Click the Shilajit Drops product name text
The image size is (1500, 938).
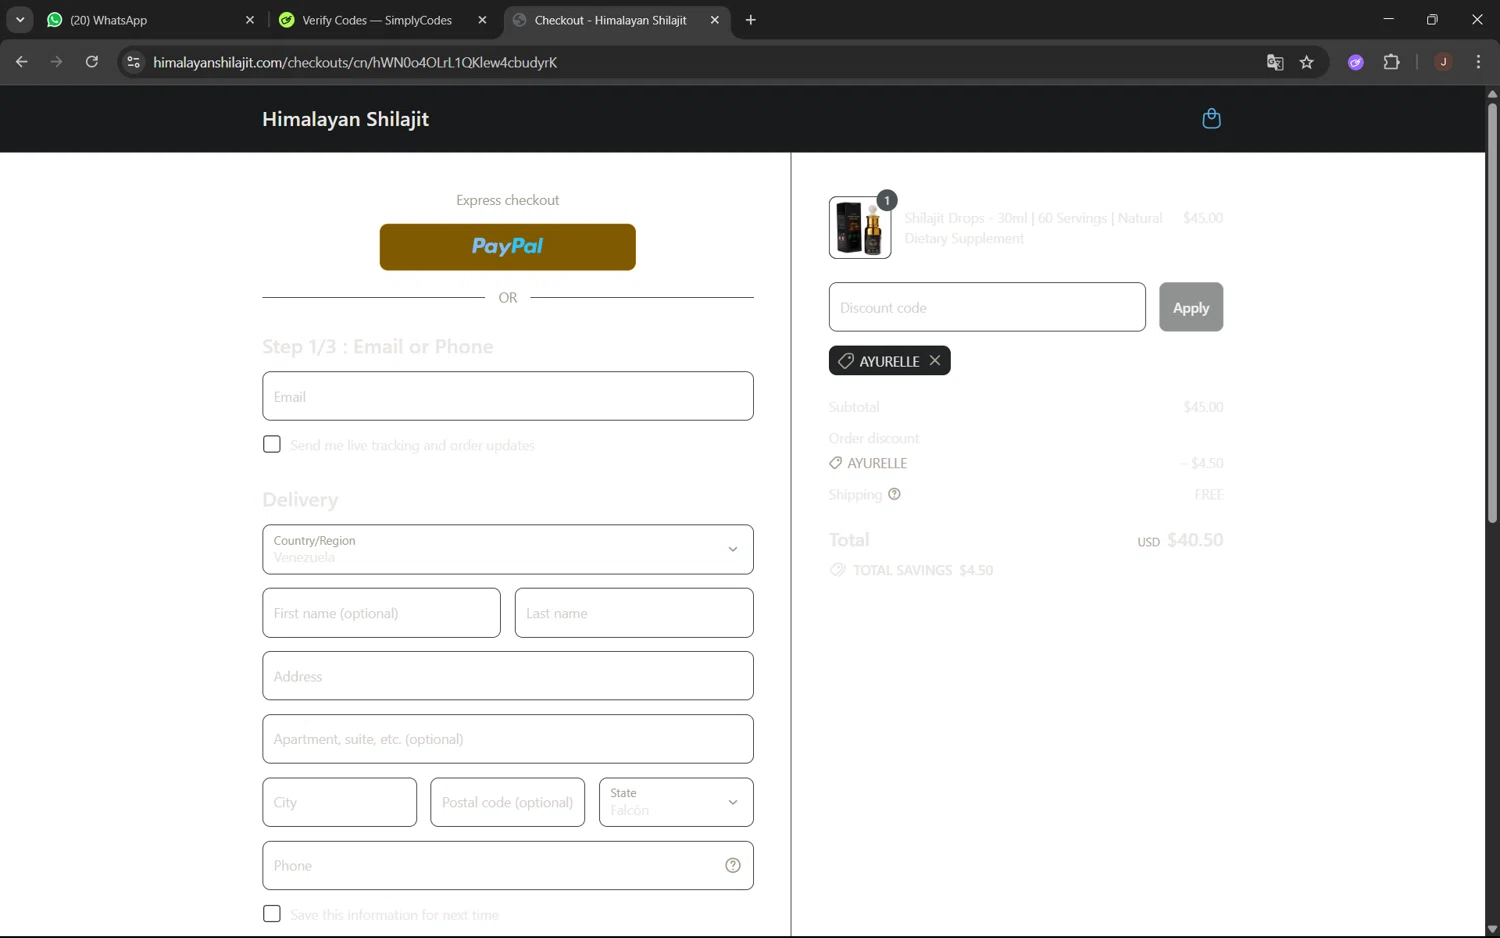pyautogui.click(x=1033, y=228)
